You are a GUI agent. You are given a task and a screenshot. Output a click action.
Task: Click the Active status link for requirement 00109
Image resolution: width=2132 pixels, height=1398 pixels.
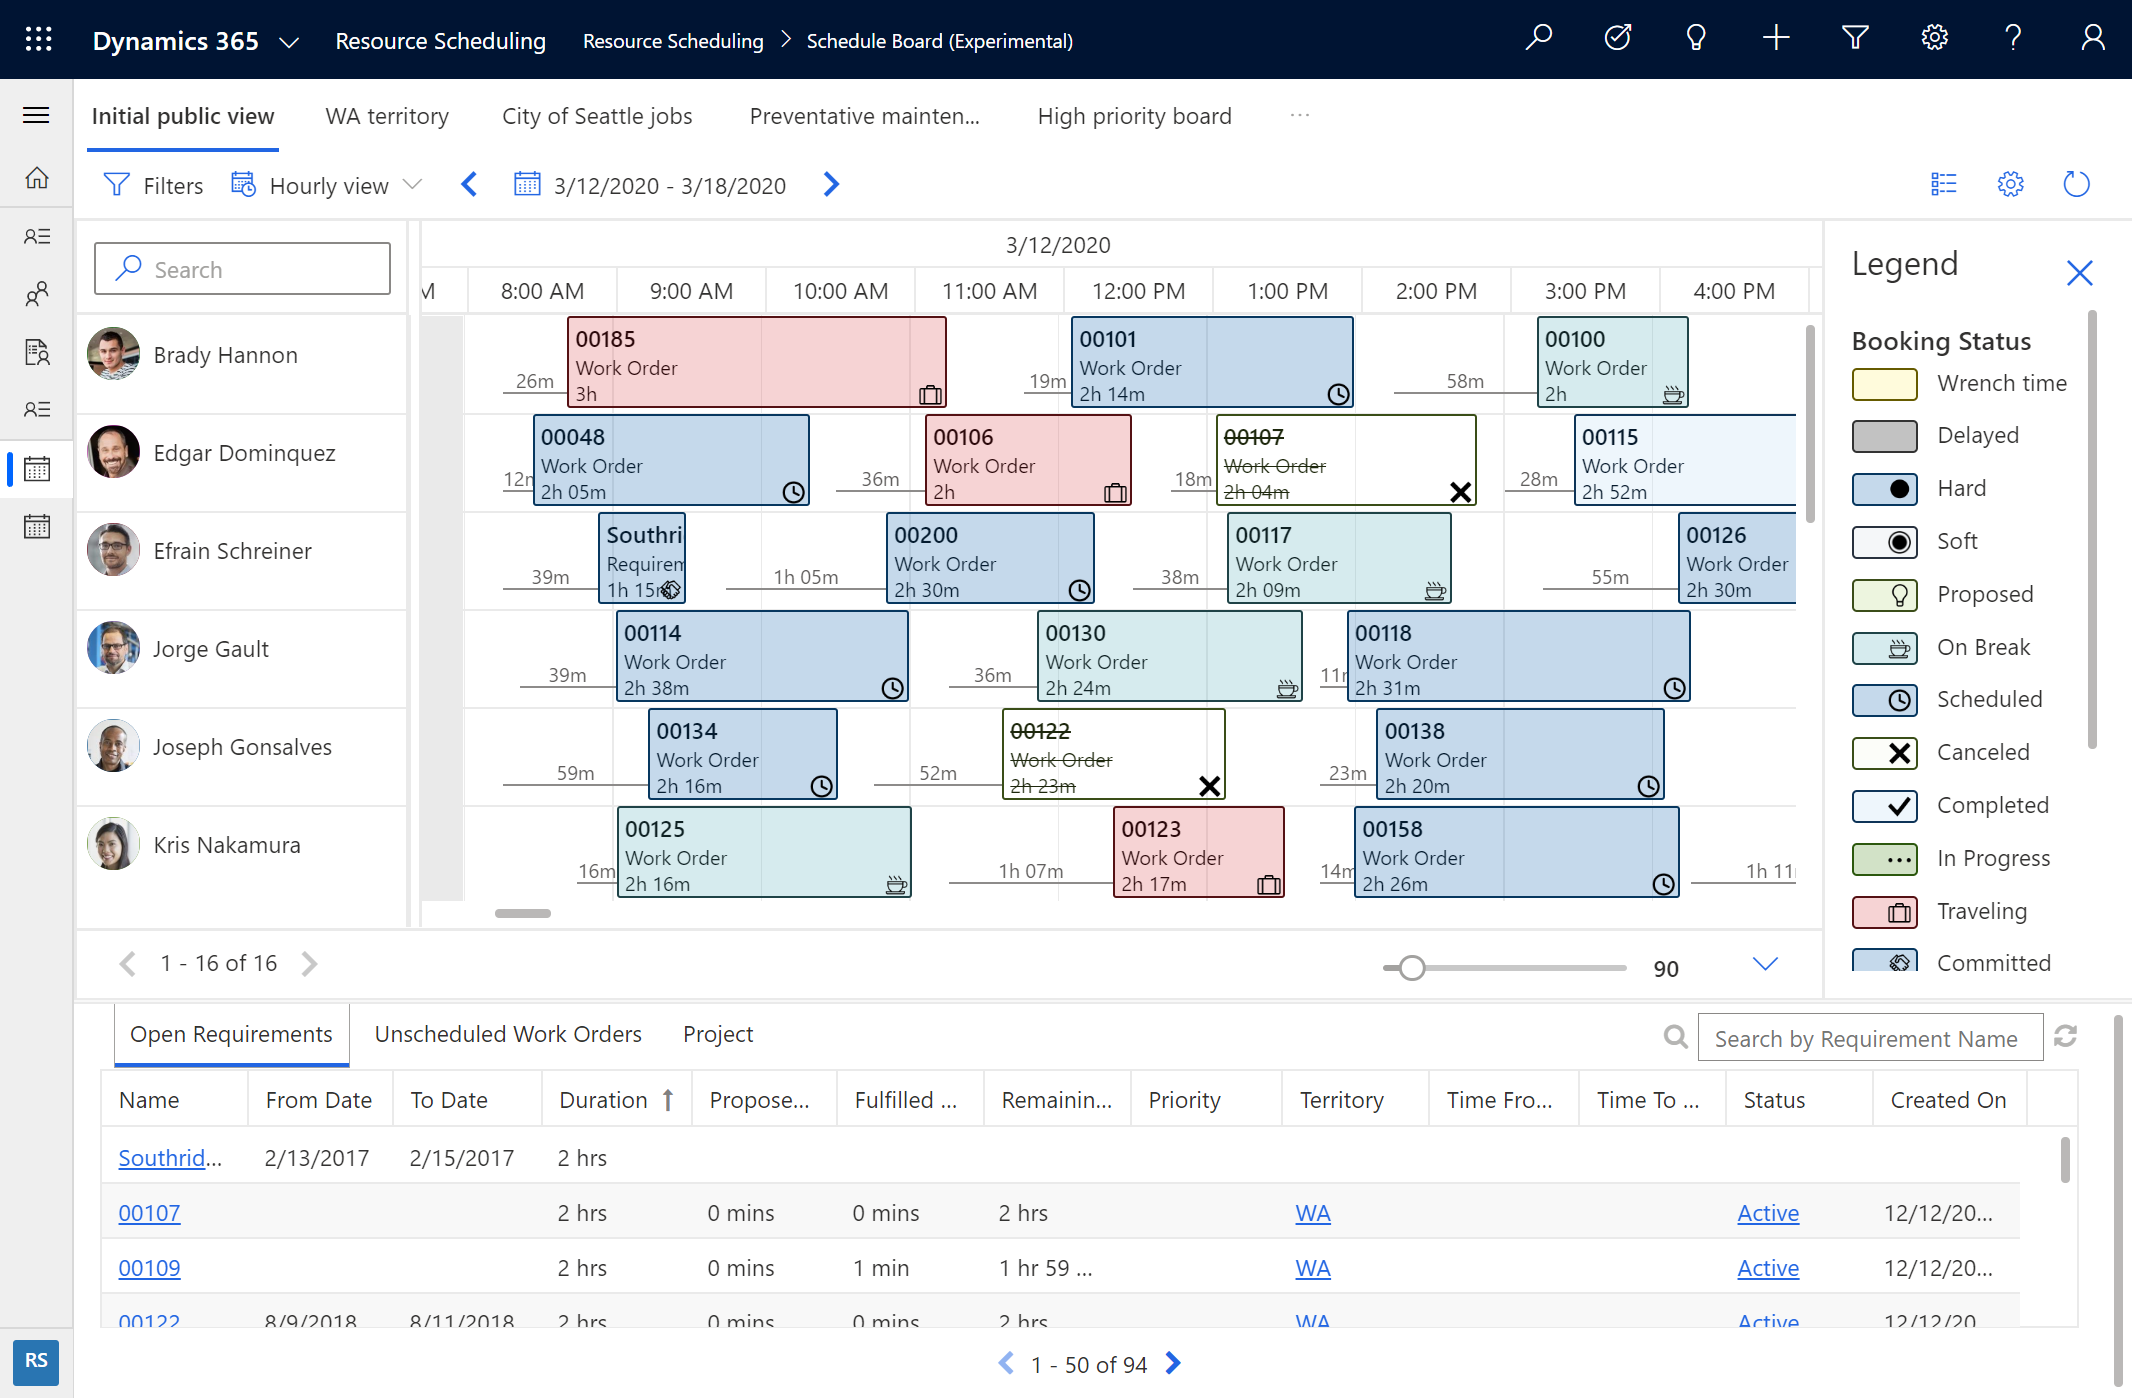tap(1769, 1265)
